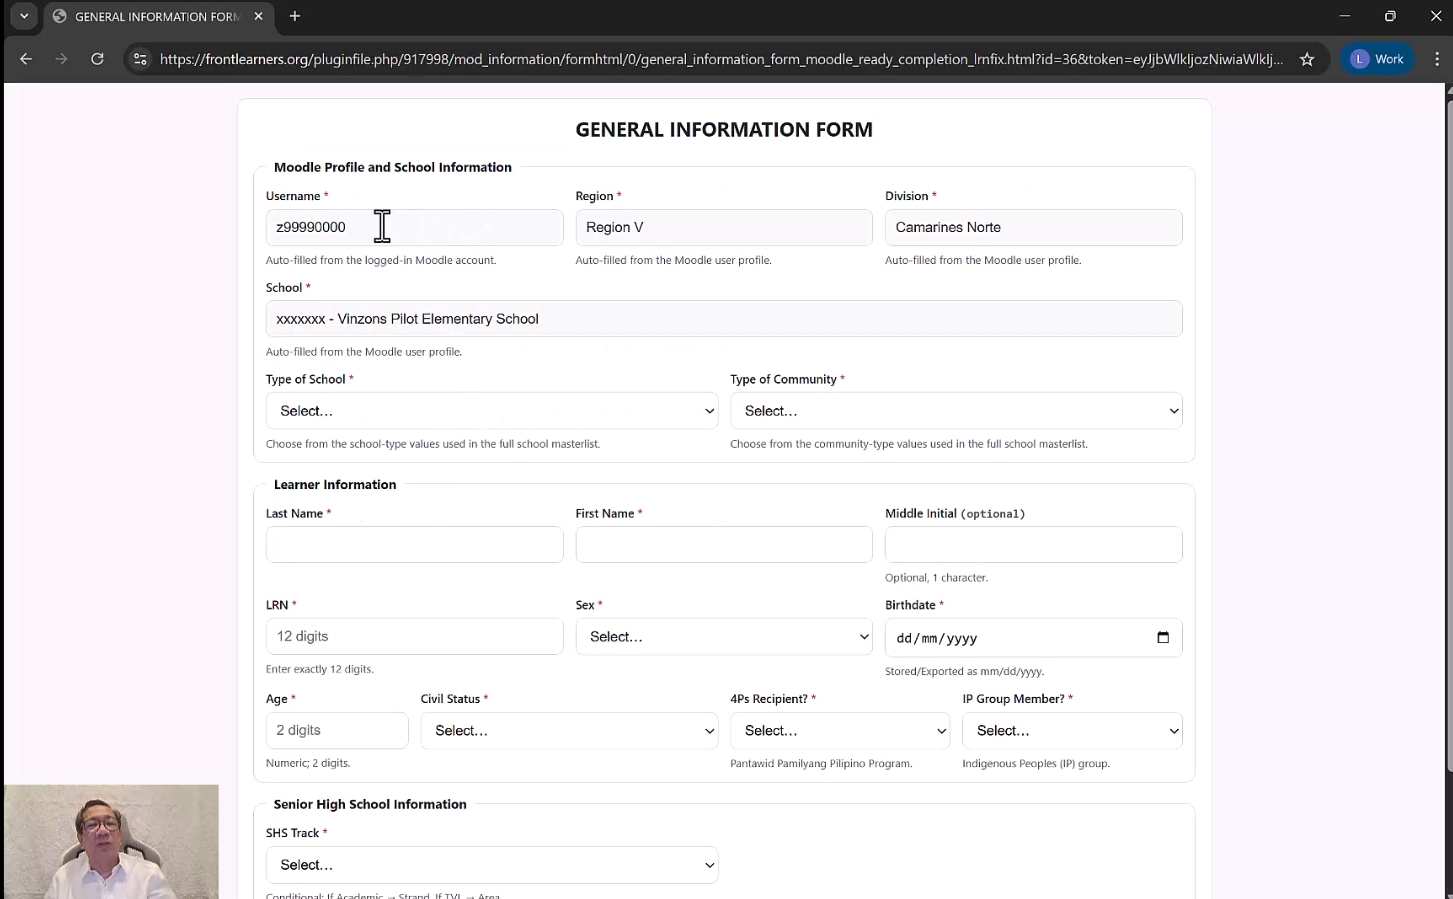Choose Civil Status from dropdown
This screenshot has height=899, width=1453.
pos(568,731)
